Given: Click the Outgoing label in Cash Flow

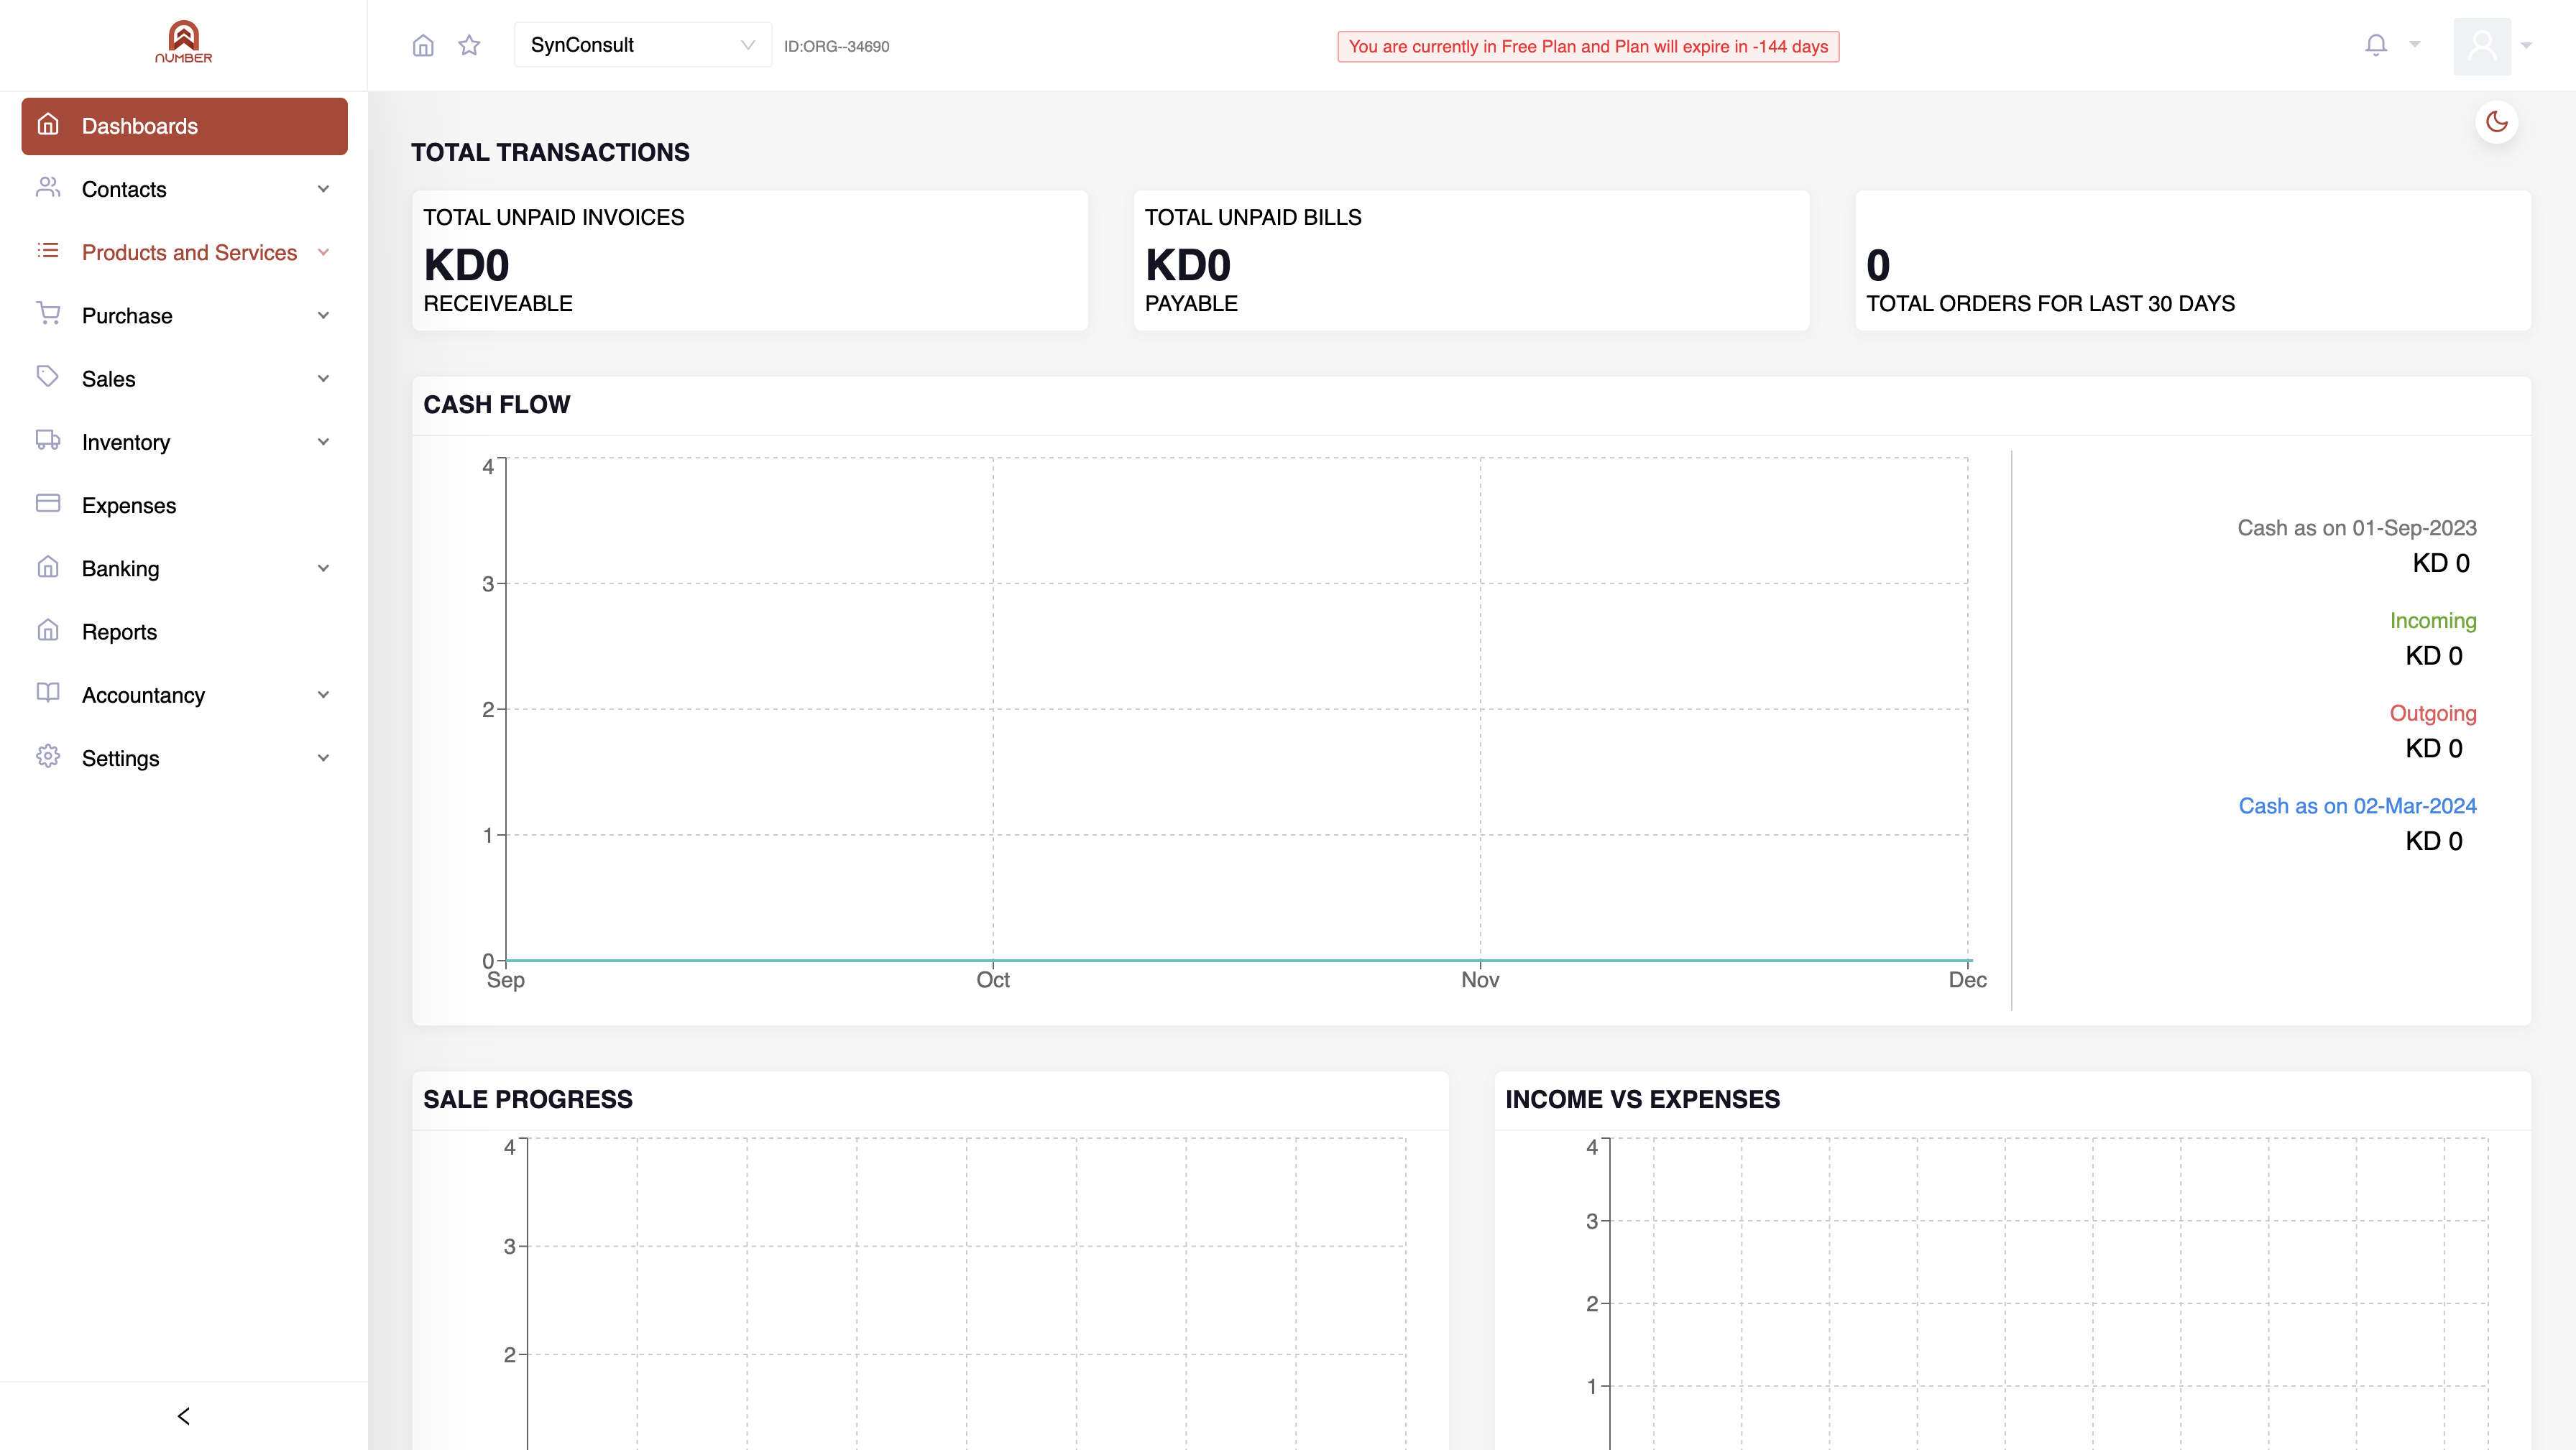Looking at the screenshot, I should click(x=2433, y=714).
